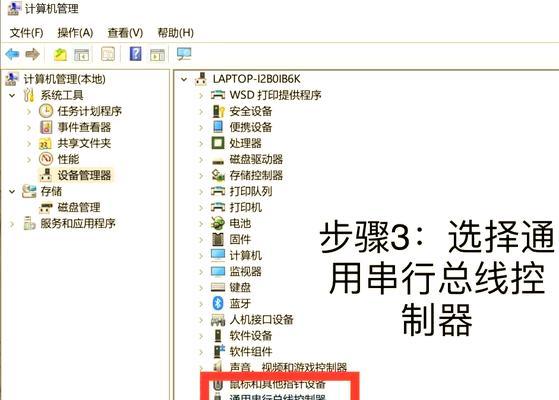Expand the 打印队列 category
Image resolution: width=559 pixels, height=400 pixels.
(201, 192)
